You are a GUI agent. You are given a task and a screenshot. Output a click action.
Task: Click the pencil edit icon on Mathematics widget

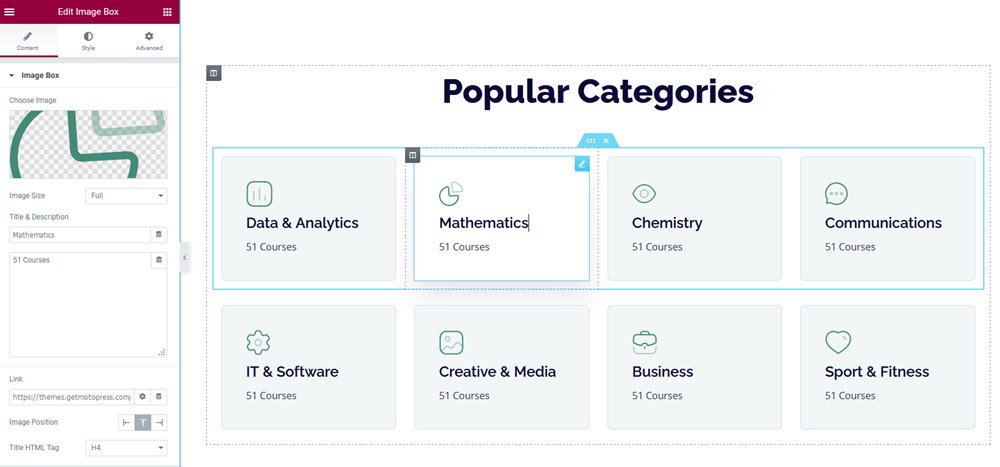(582, 164)
